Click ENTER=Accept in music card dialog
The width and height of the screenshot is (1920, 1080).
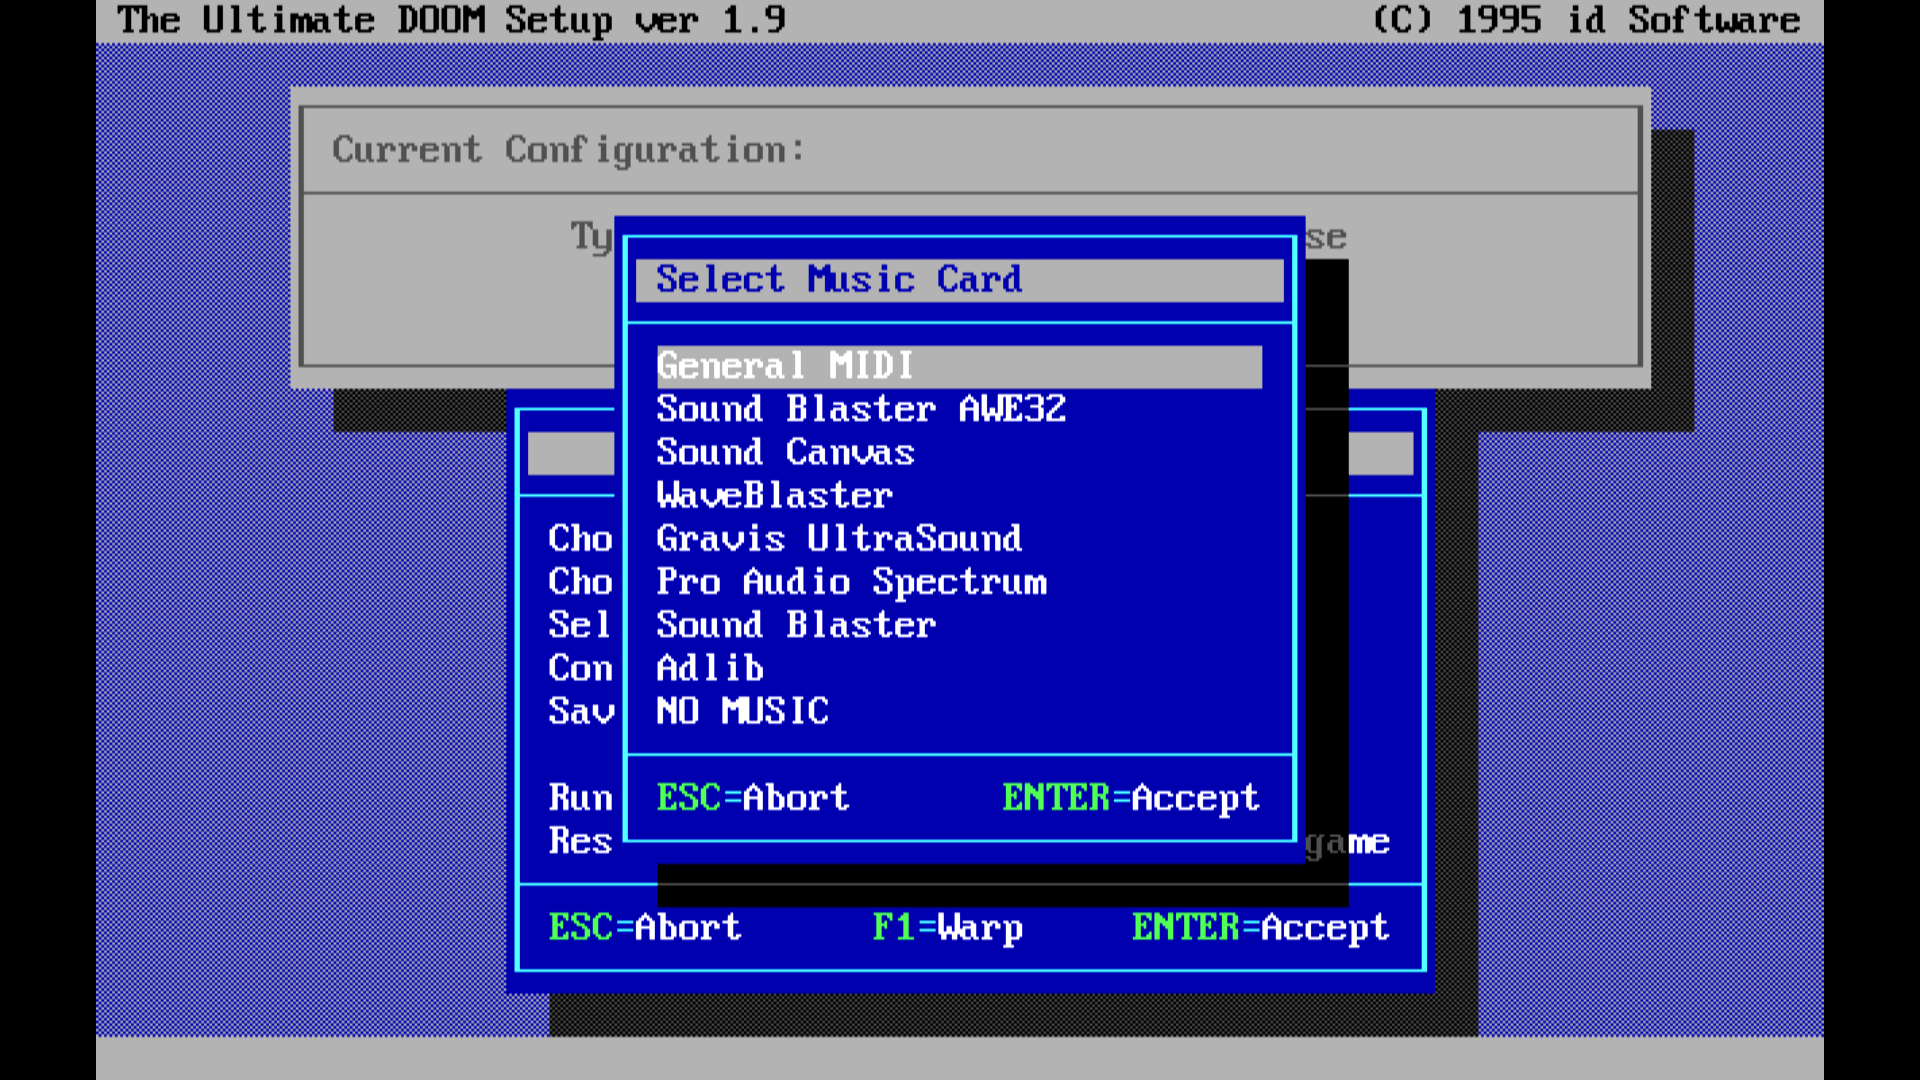[1130, 798]
